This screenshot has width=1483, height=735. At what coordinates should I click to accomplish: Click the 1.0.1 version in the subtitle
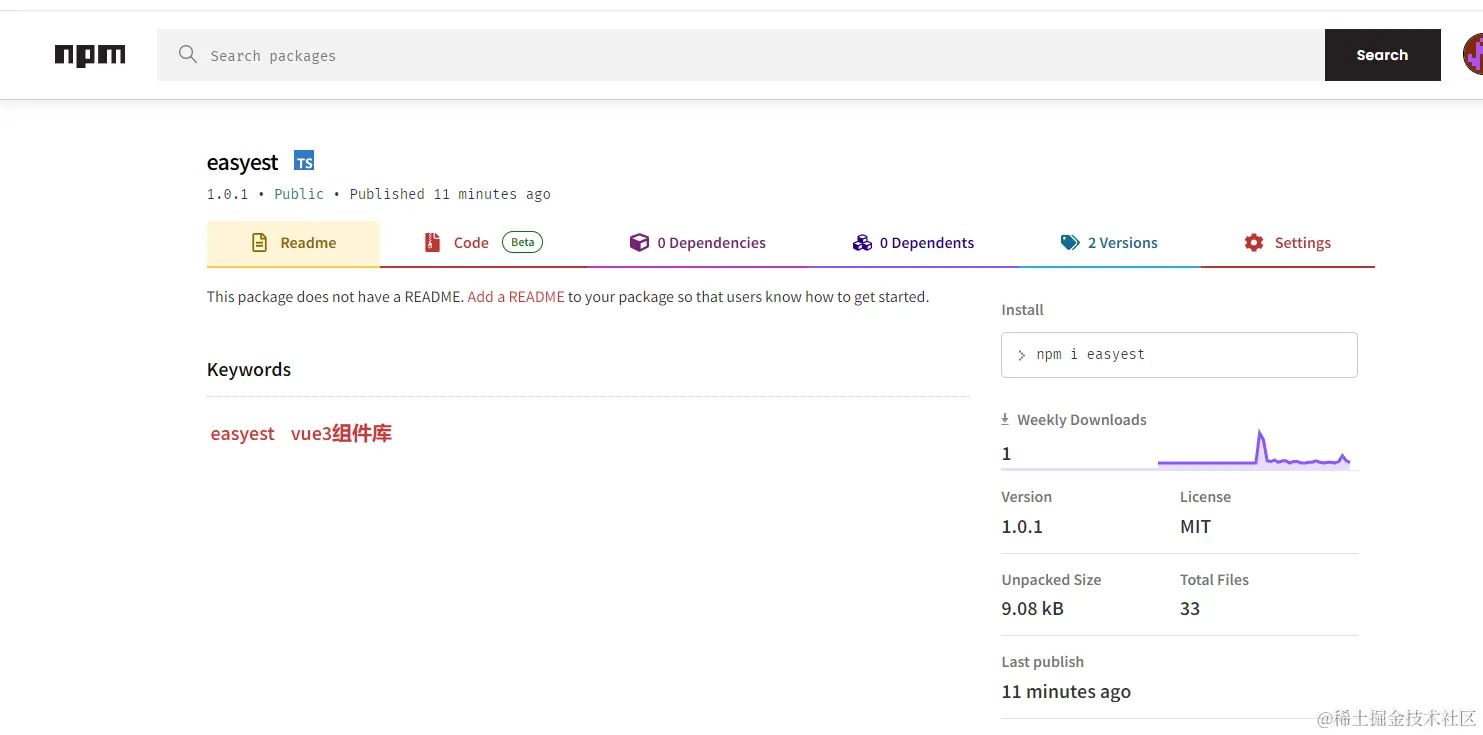coord(227,194)
